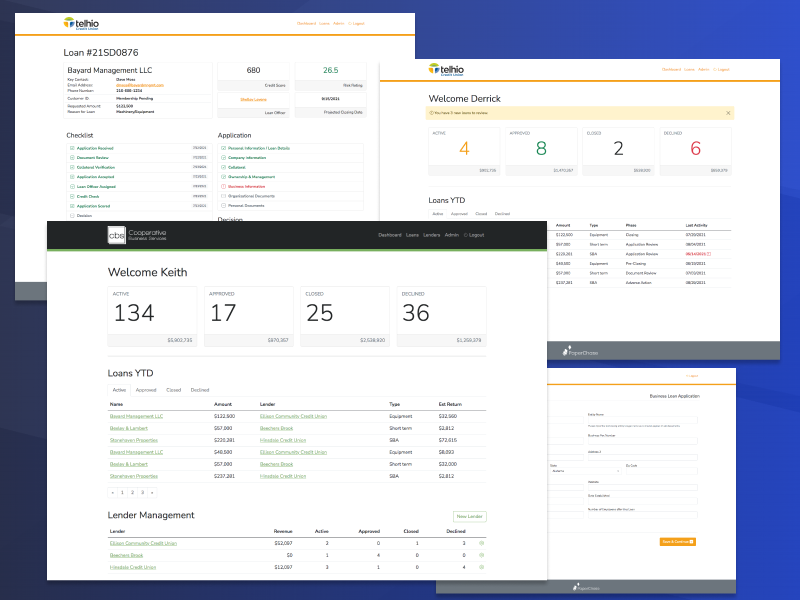Click Logout in the CBS navigation bar
This screenshot has width=800, height=600.
pos(474,235)
